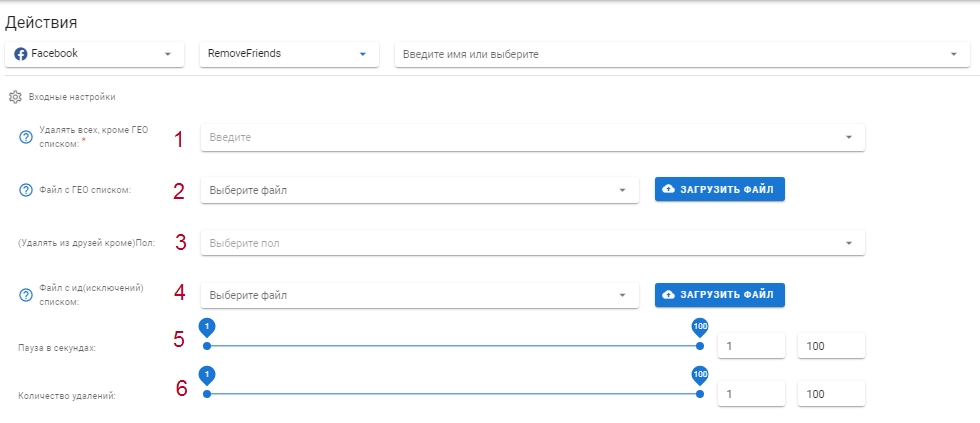Open the 'Выберите пол' gender dropdown

click(x=532, y=243)
